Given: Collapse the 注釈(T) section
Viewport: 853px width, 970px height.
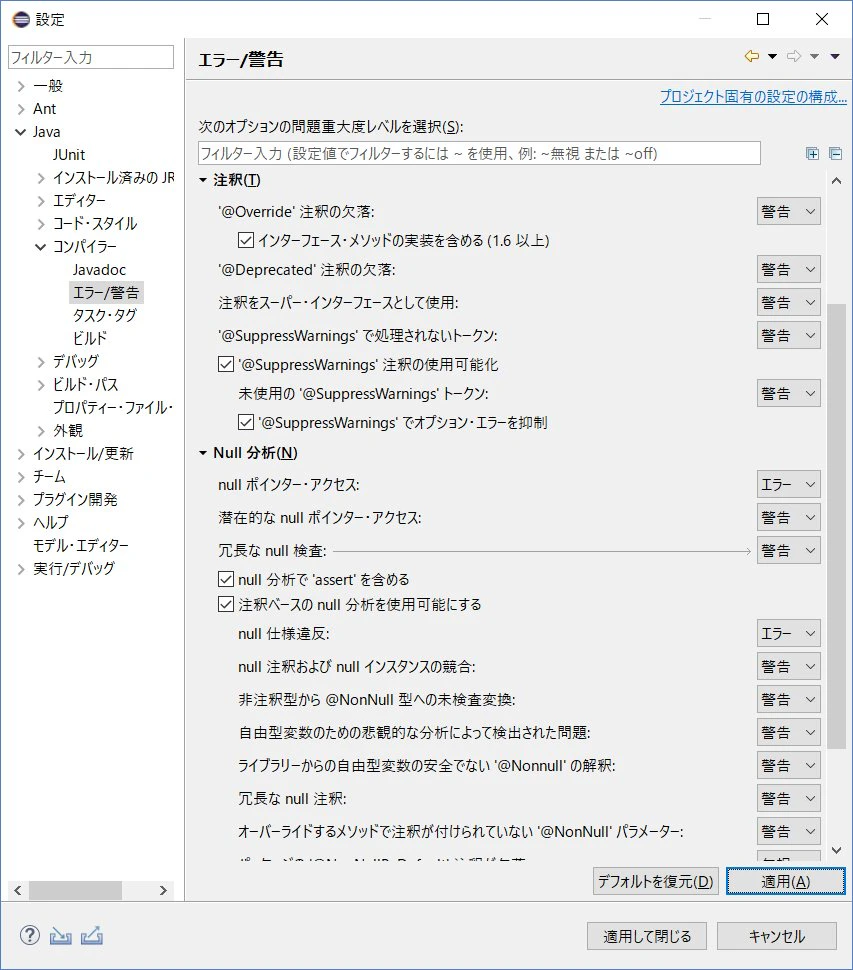Looking at the screenshot, I should tap(203, 180).
